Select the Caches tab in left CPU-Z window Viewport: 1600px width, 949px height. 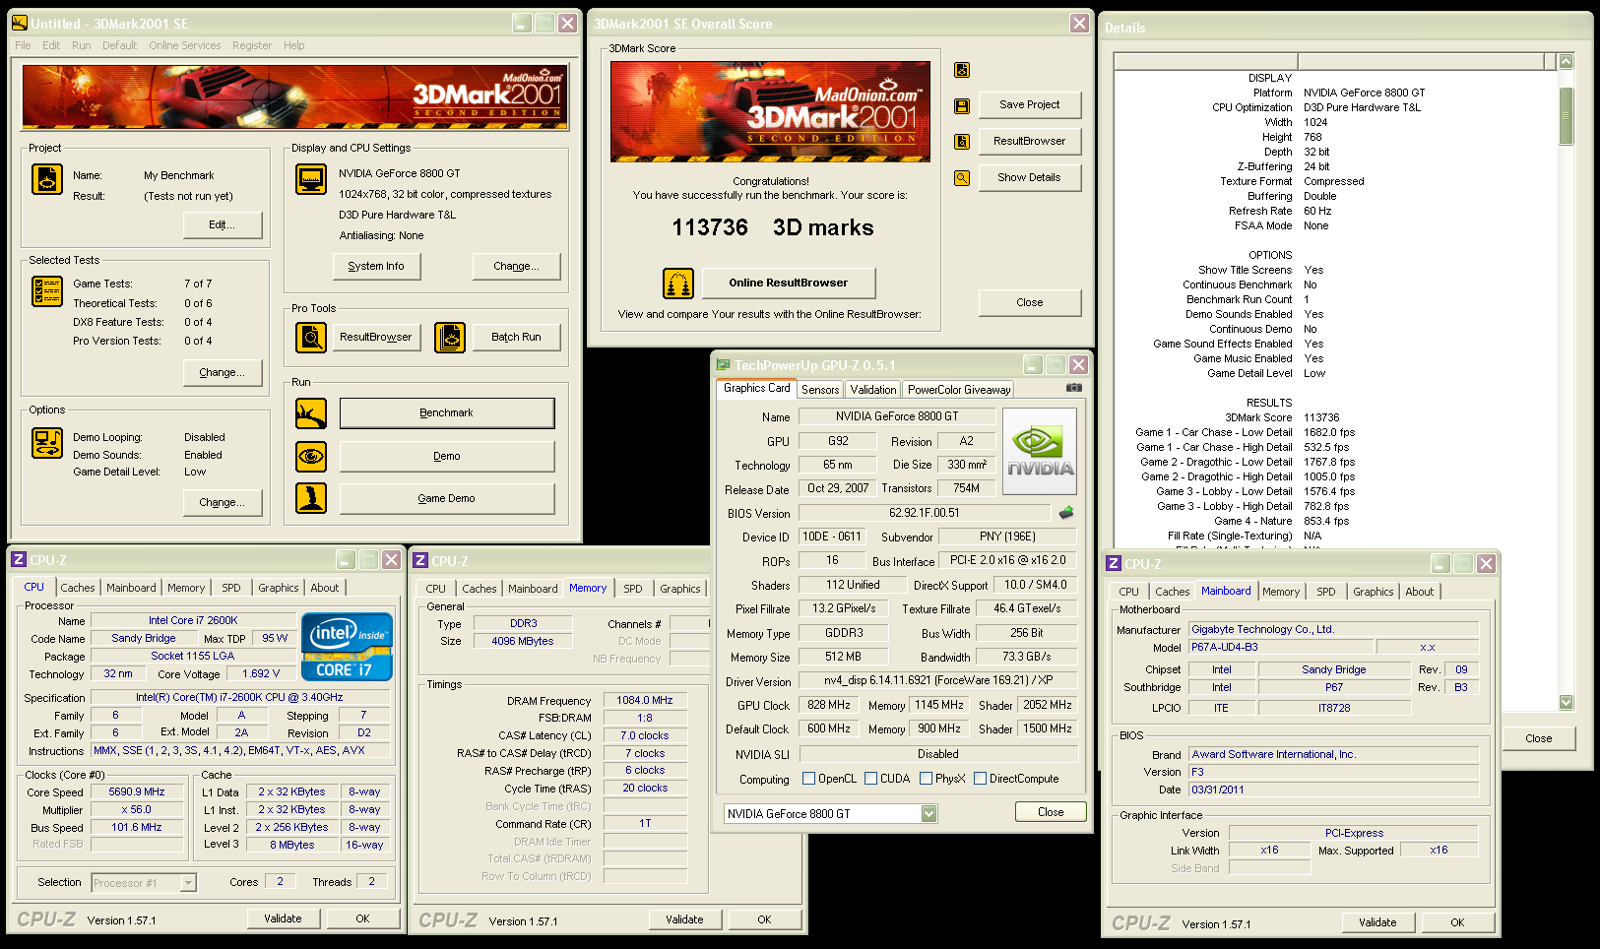(77, 588)
